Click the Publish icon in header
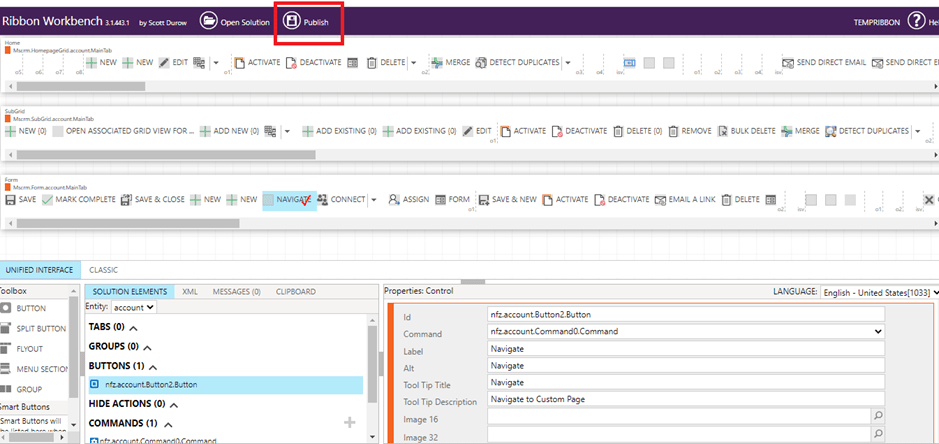This screenshot has width=939, height=444. (x=292, y=21)
